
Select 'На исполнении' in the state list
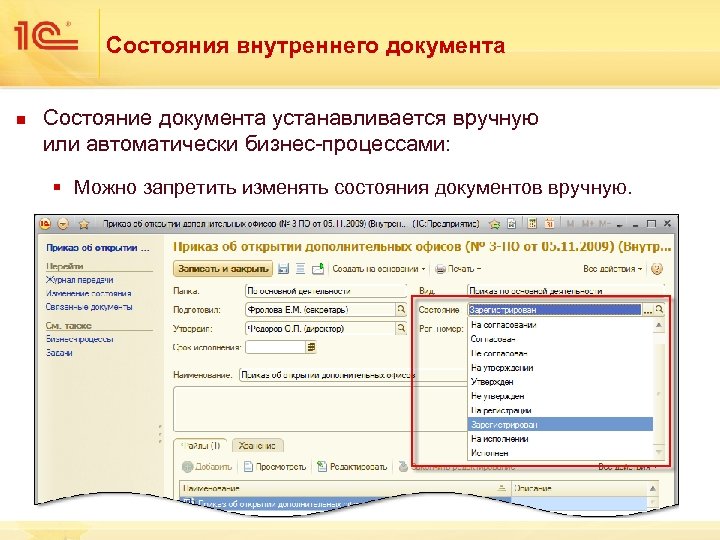pos(560,439)
